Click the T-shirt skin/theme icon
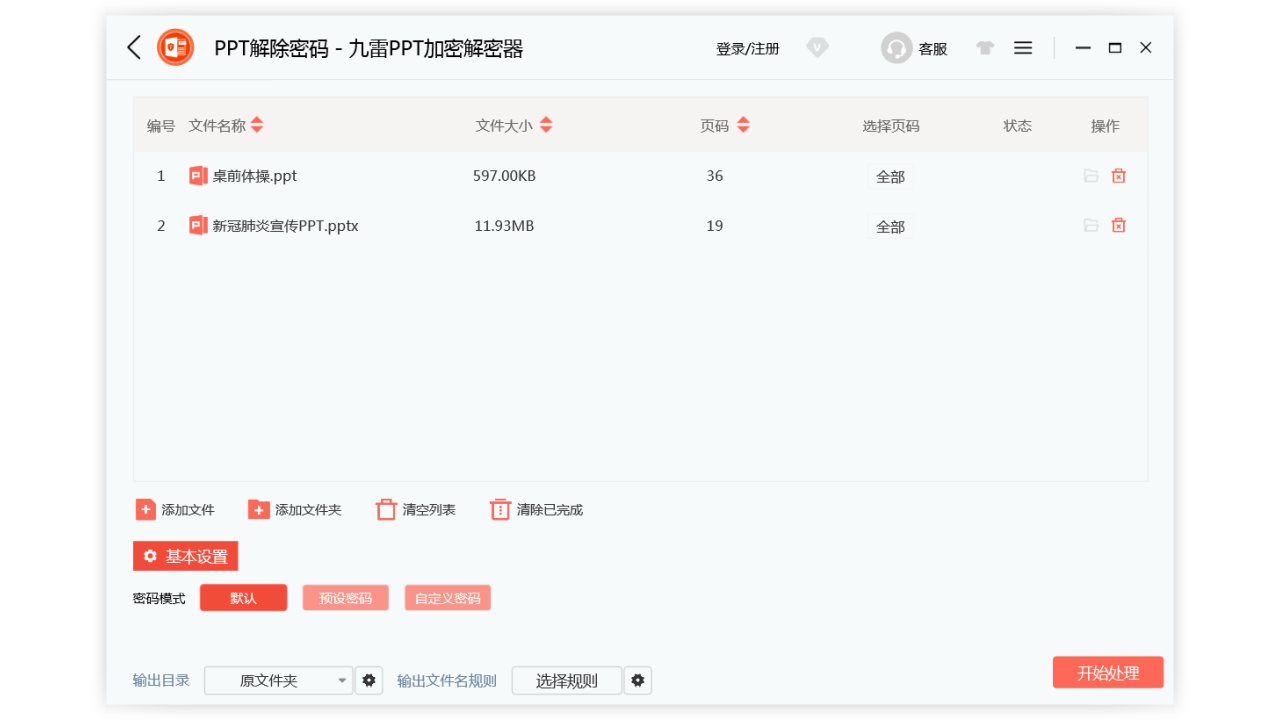Image resolution: width=1280 pixels, height=720 pixels. pos(984,47)
